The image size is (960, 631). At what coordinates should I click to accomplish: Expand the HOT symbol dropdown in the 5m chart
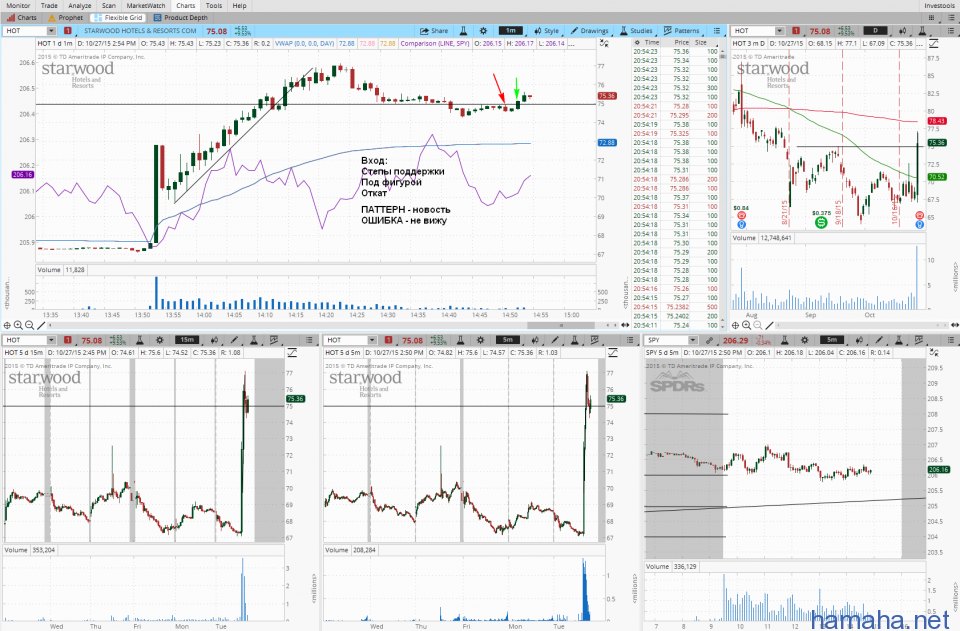(372, 340)
